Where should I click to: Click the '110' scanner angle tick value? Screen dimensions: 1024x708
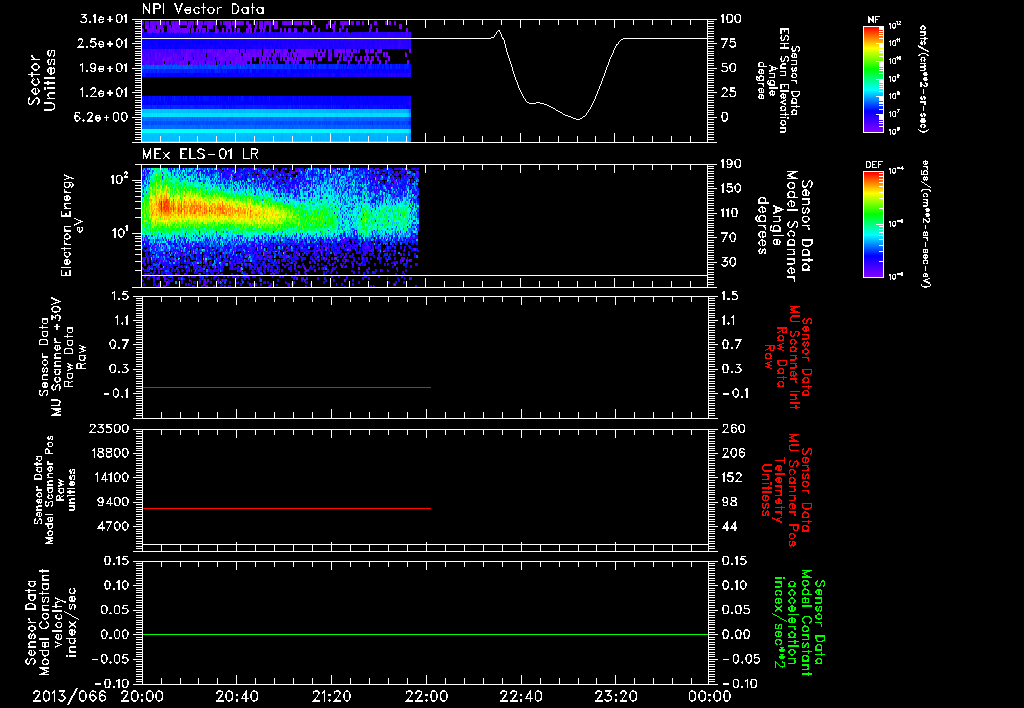[731, 213]
